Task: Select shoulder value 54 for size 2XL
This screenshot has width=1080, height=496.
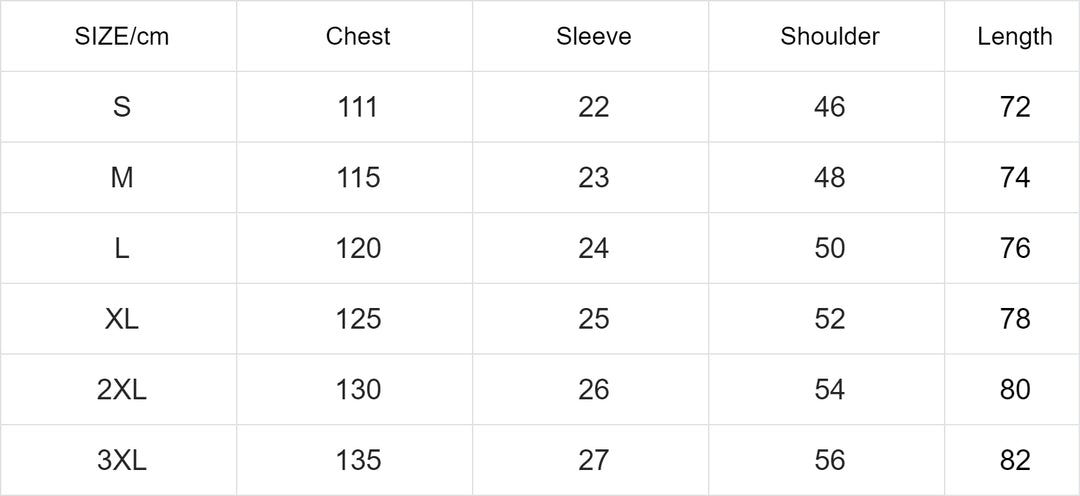Action: click(830, 390)
